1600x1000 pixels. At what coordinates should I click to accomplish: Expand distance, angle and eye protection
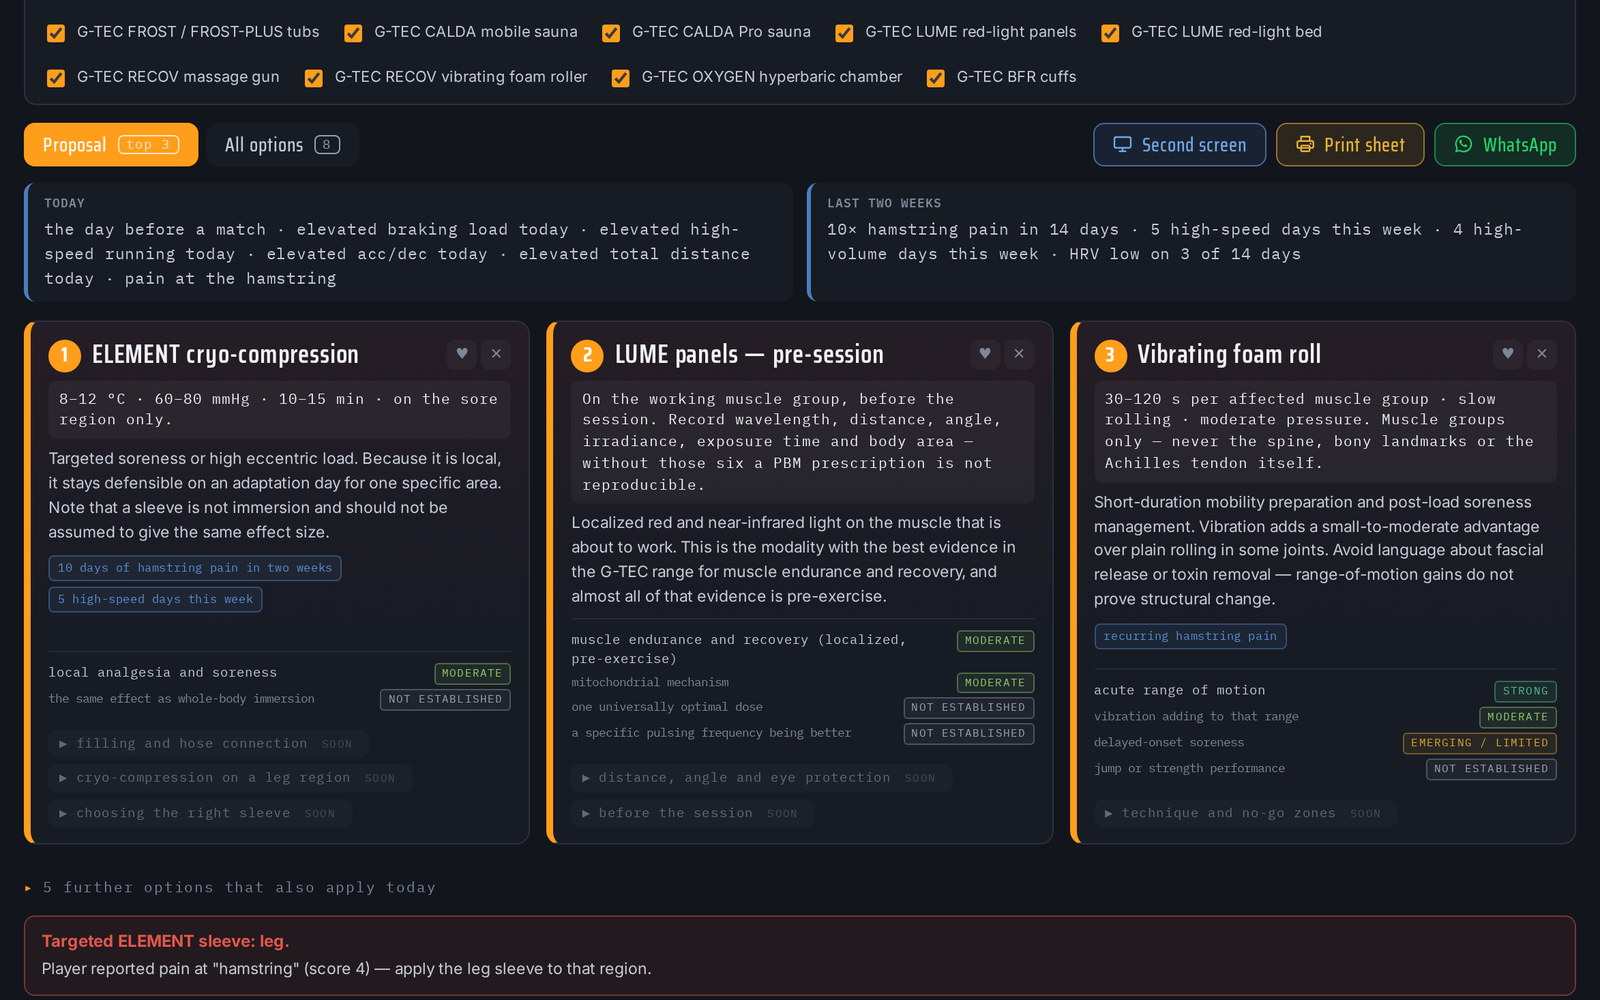pyautogui.click(x=761, y=777)
